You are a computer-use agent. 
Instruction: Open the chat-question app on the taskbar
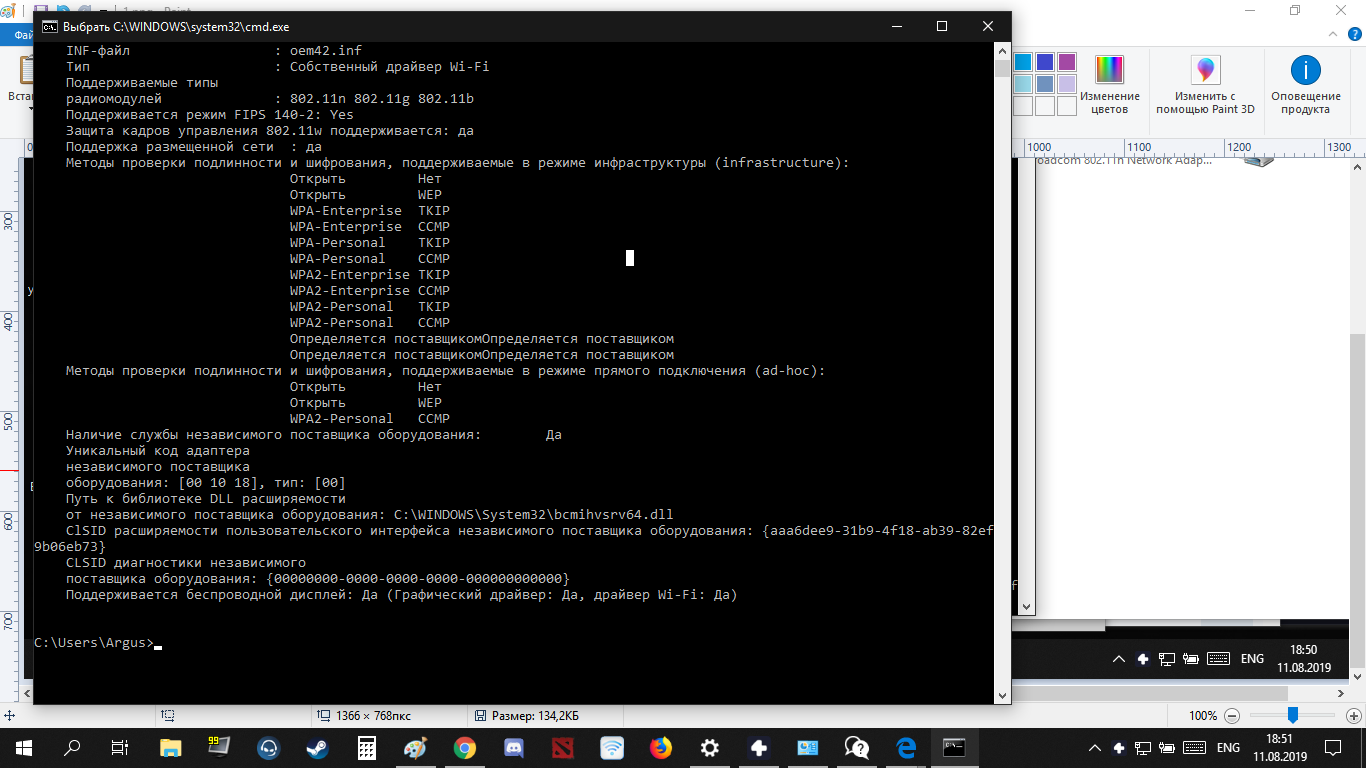coord(857,747)
